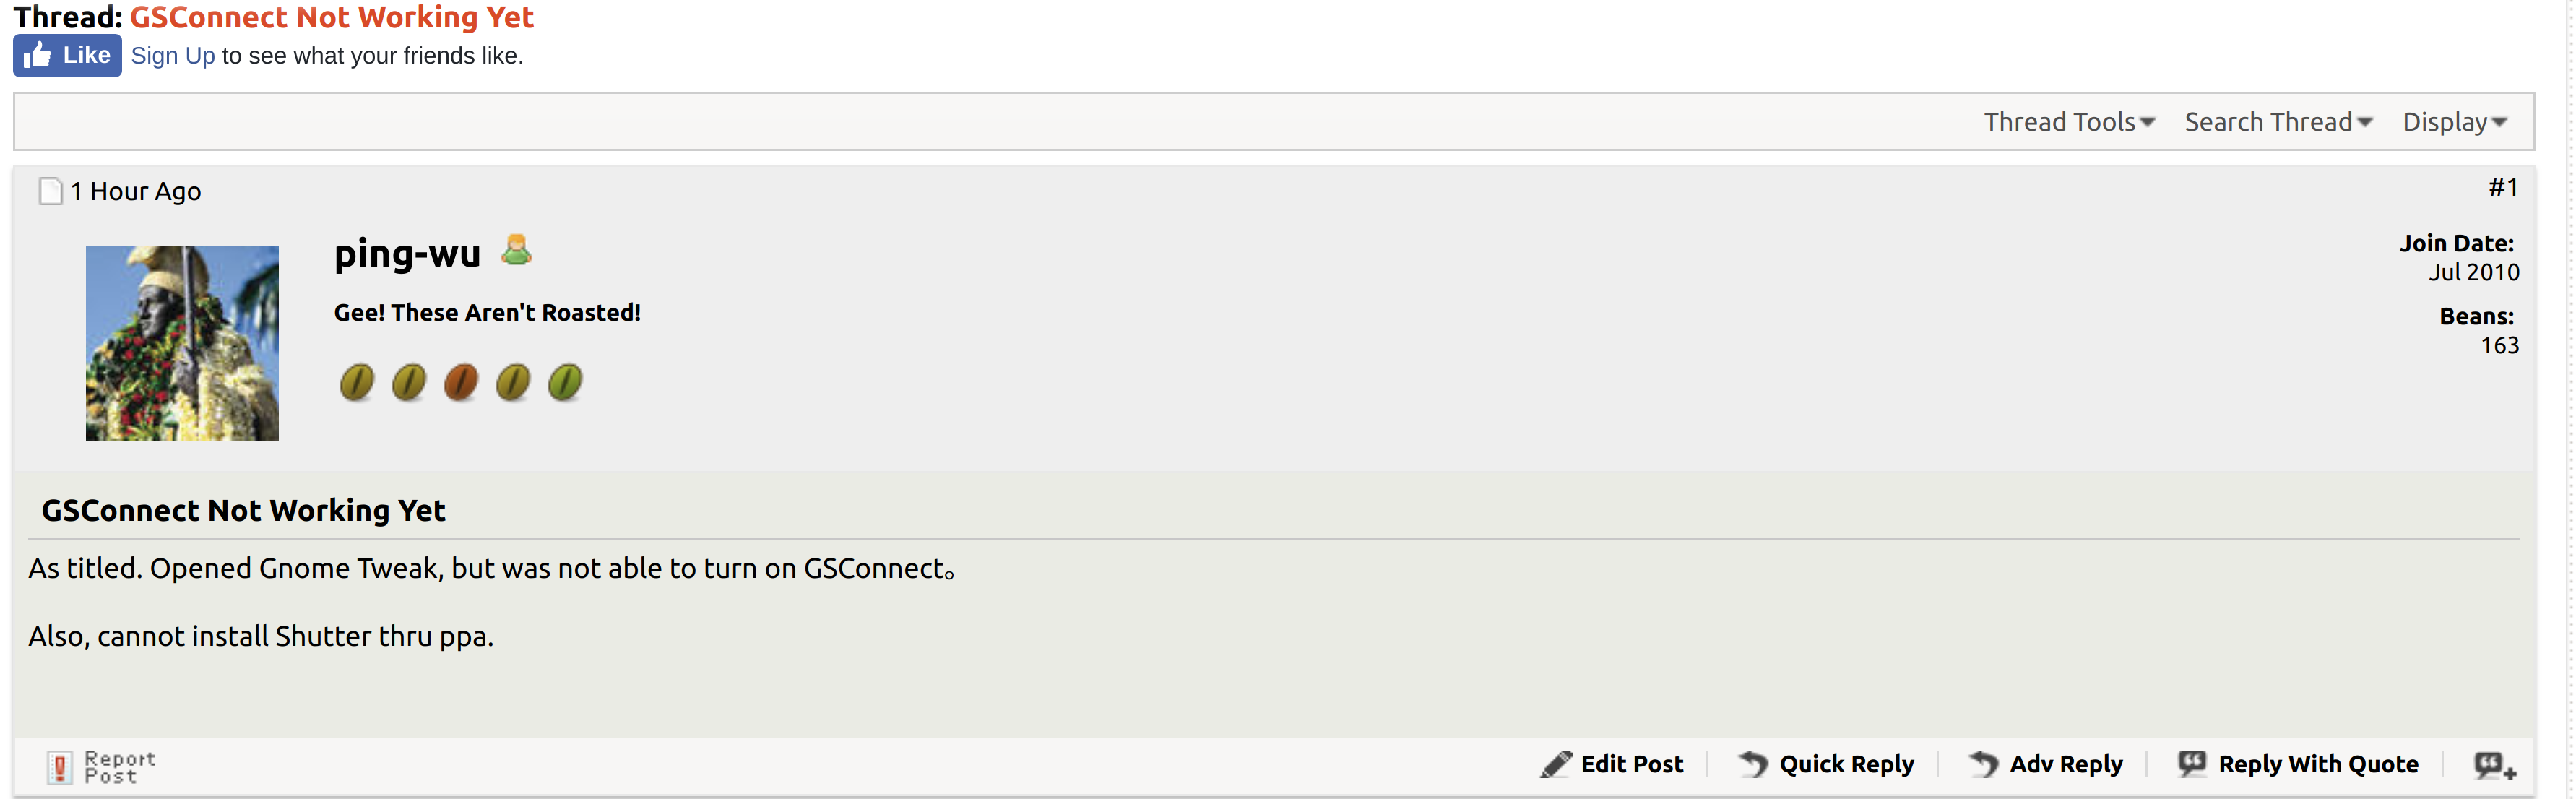Click the post document icon beside 1 Hour Ago
The width and height of the screenshot is (2576, 799).
(50, 191)
